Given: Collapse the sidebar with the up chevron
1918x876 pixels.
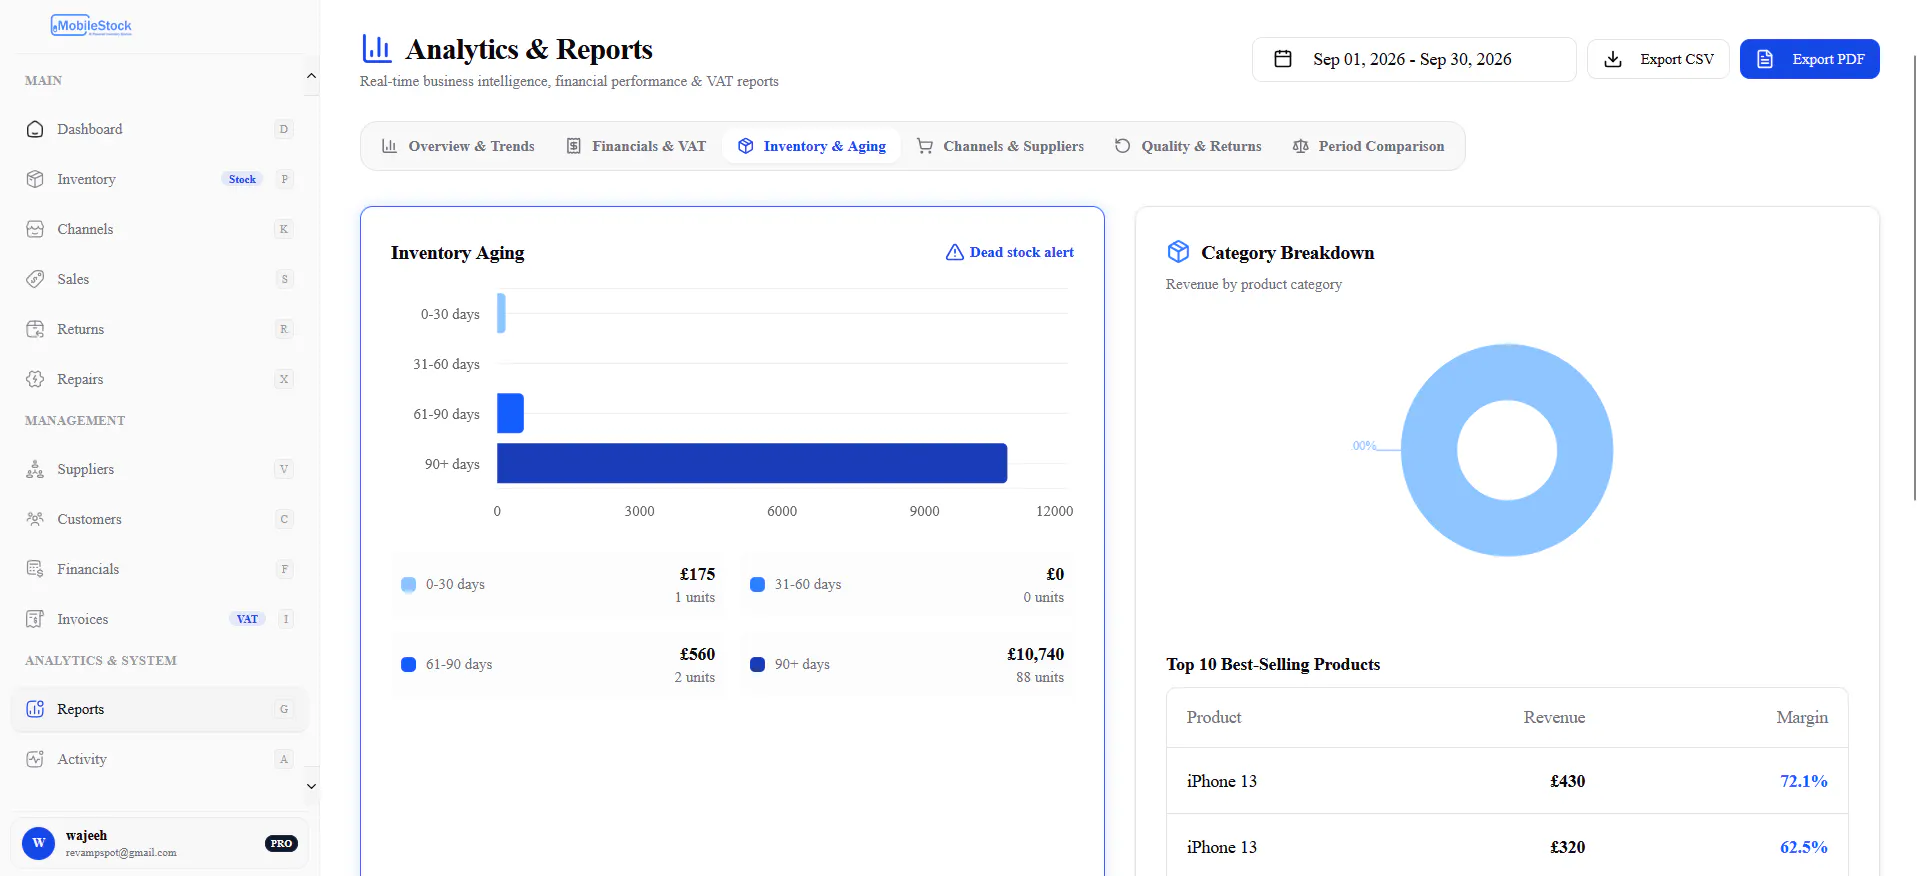Looking at the screenshot, I should [311, 76].
